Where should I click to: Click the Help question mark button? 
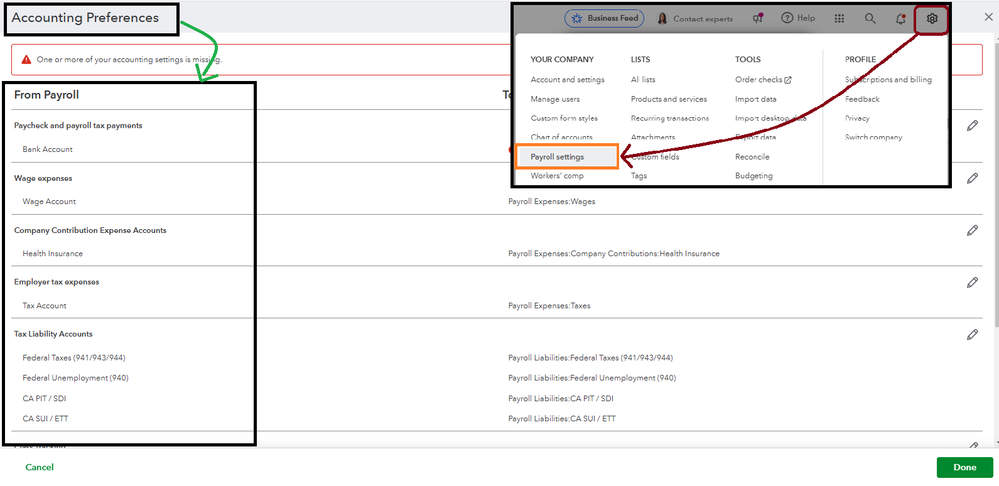coord(798,18)
